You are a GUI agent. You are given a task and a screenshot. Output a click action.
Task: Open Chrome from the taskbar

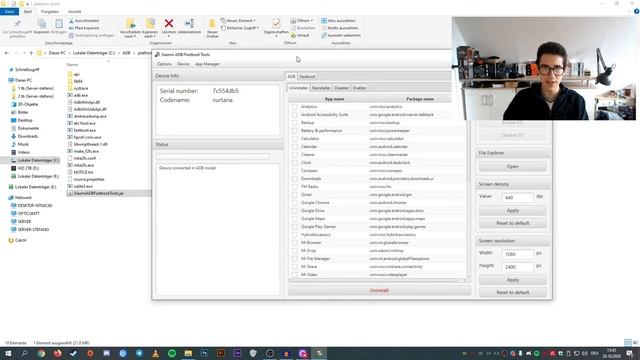[x=41, y=353]
